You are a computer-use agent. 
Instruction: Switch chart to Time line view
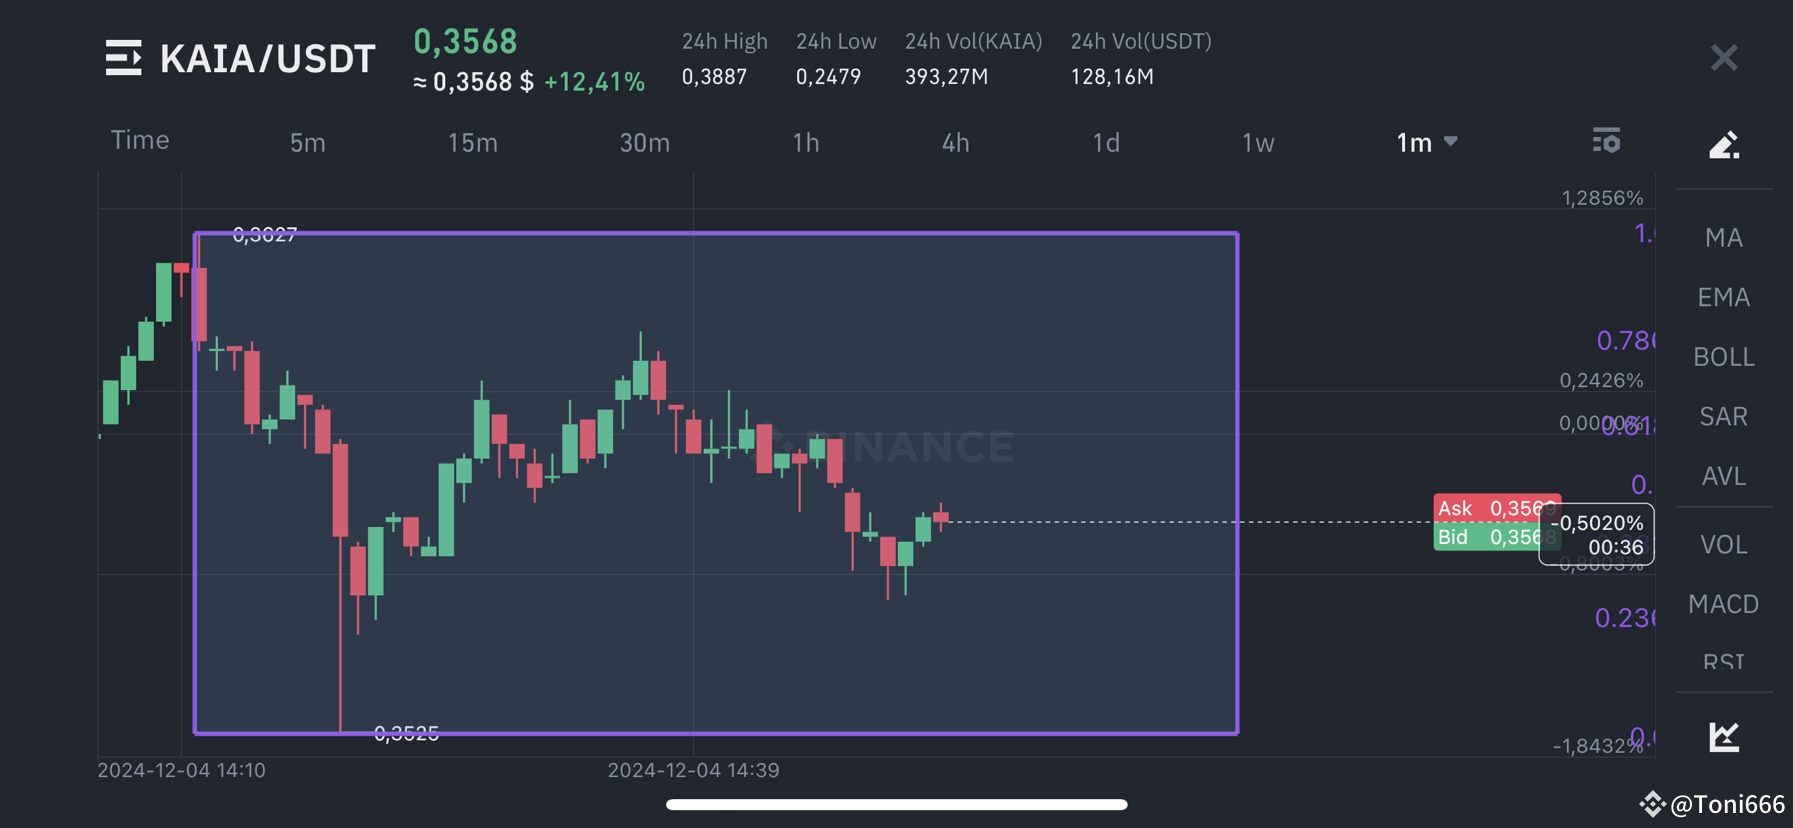pyautogui.click(x=140, y=140)
